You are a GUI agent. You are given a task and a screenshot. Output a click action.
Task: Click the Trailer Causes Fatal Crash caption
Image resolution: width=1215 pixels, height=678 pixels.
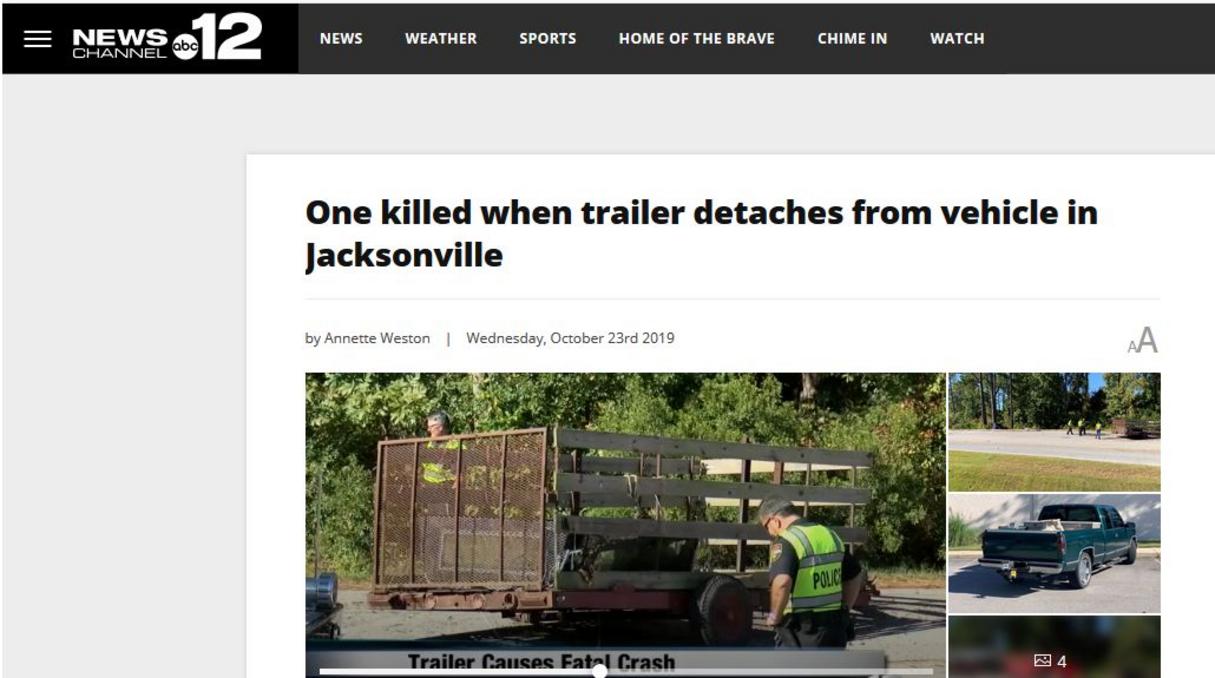[x=541, y=662]
